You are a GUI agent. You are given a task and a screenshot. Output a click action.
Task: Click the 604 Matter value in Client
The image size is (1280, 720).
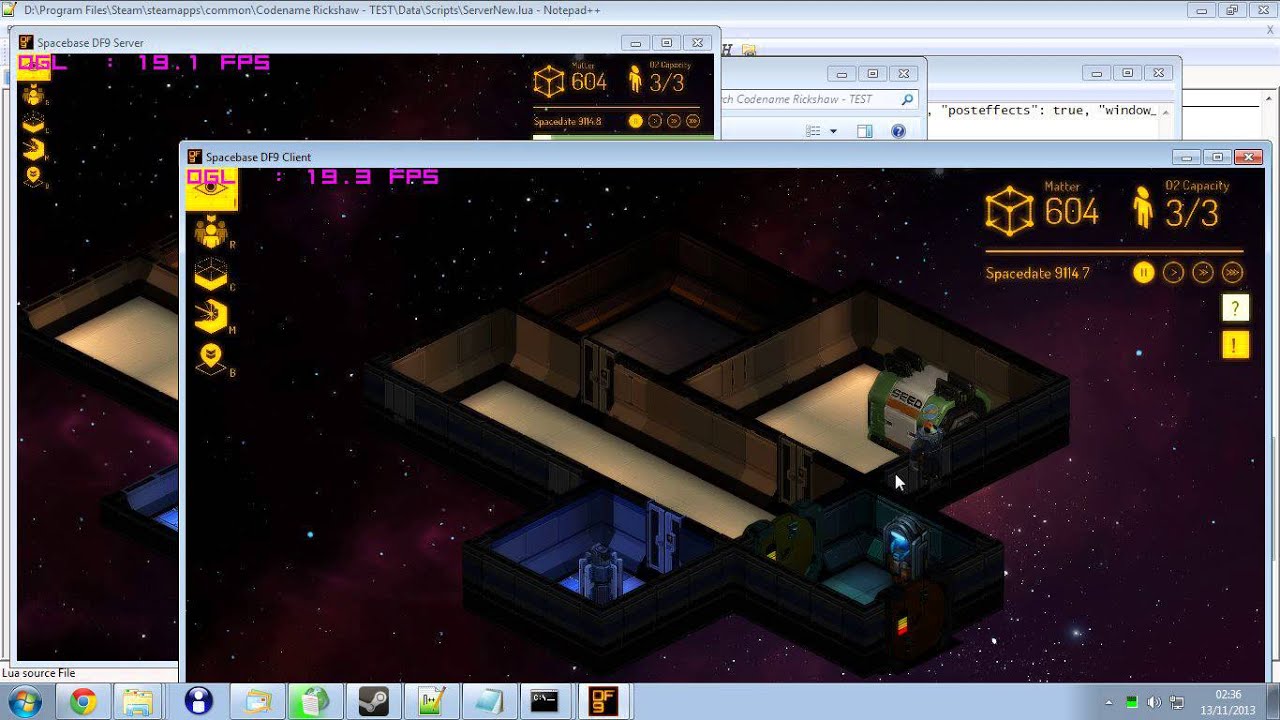1071,212
